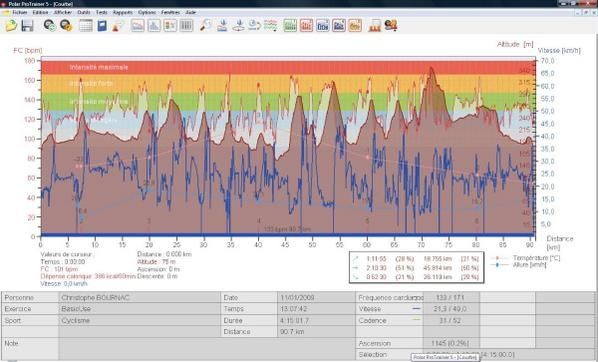Click the floppy disk save icon

pyautogui.click(x=27, y=26)
